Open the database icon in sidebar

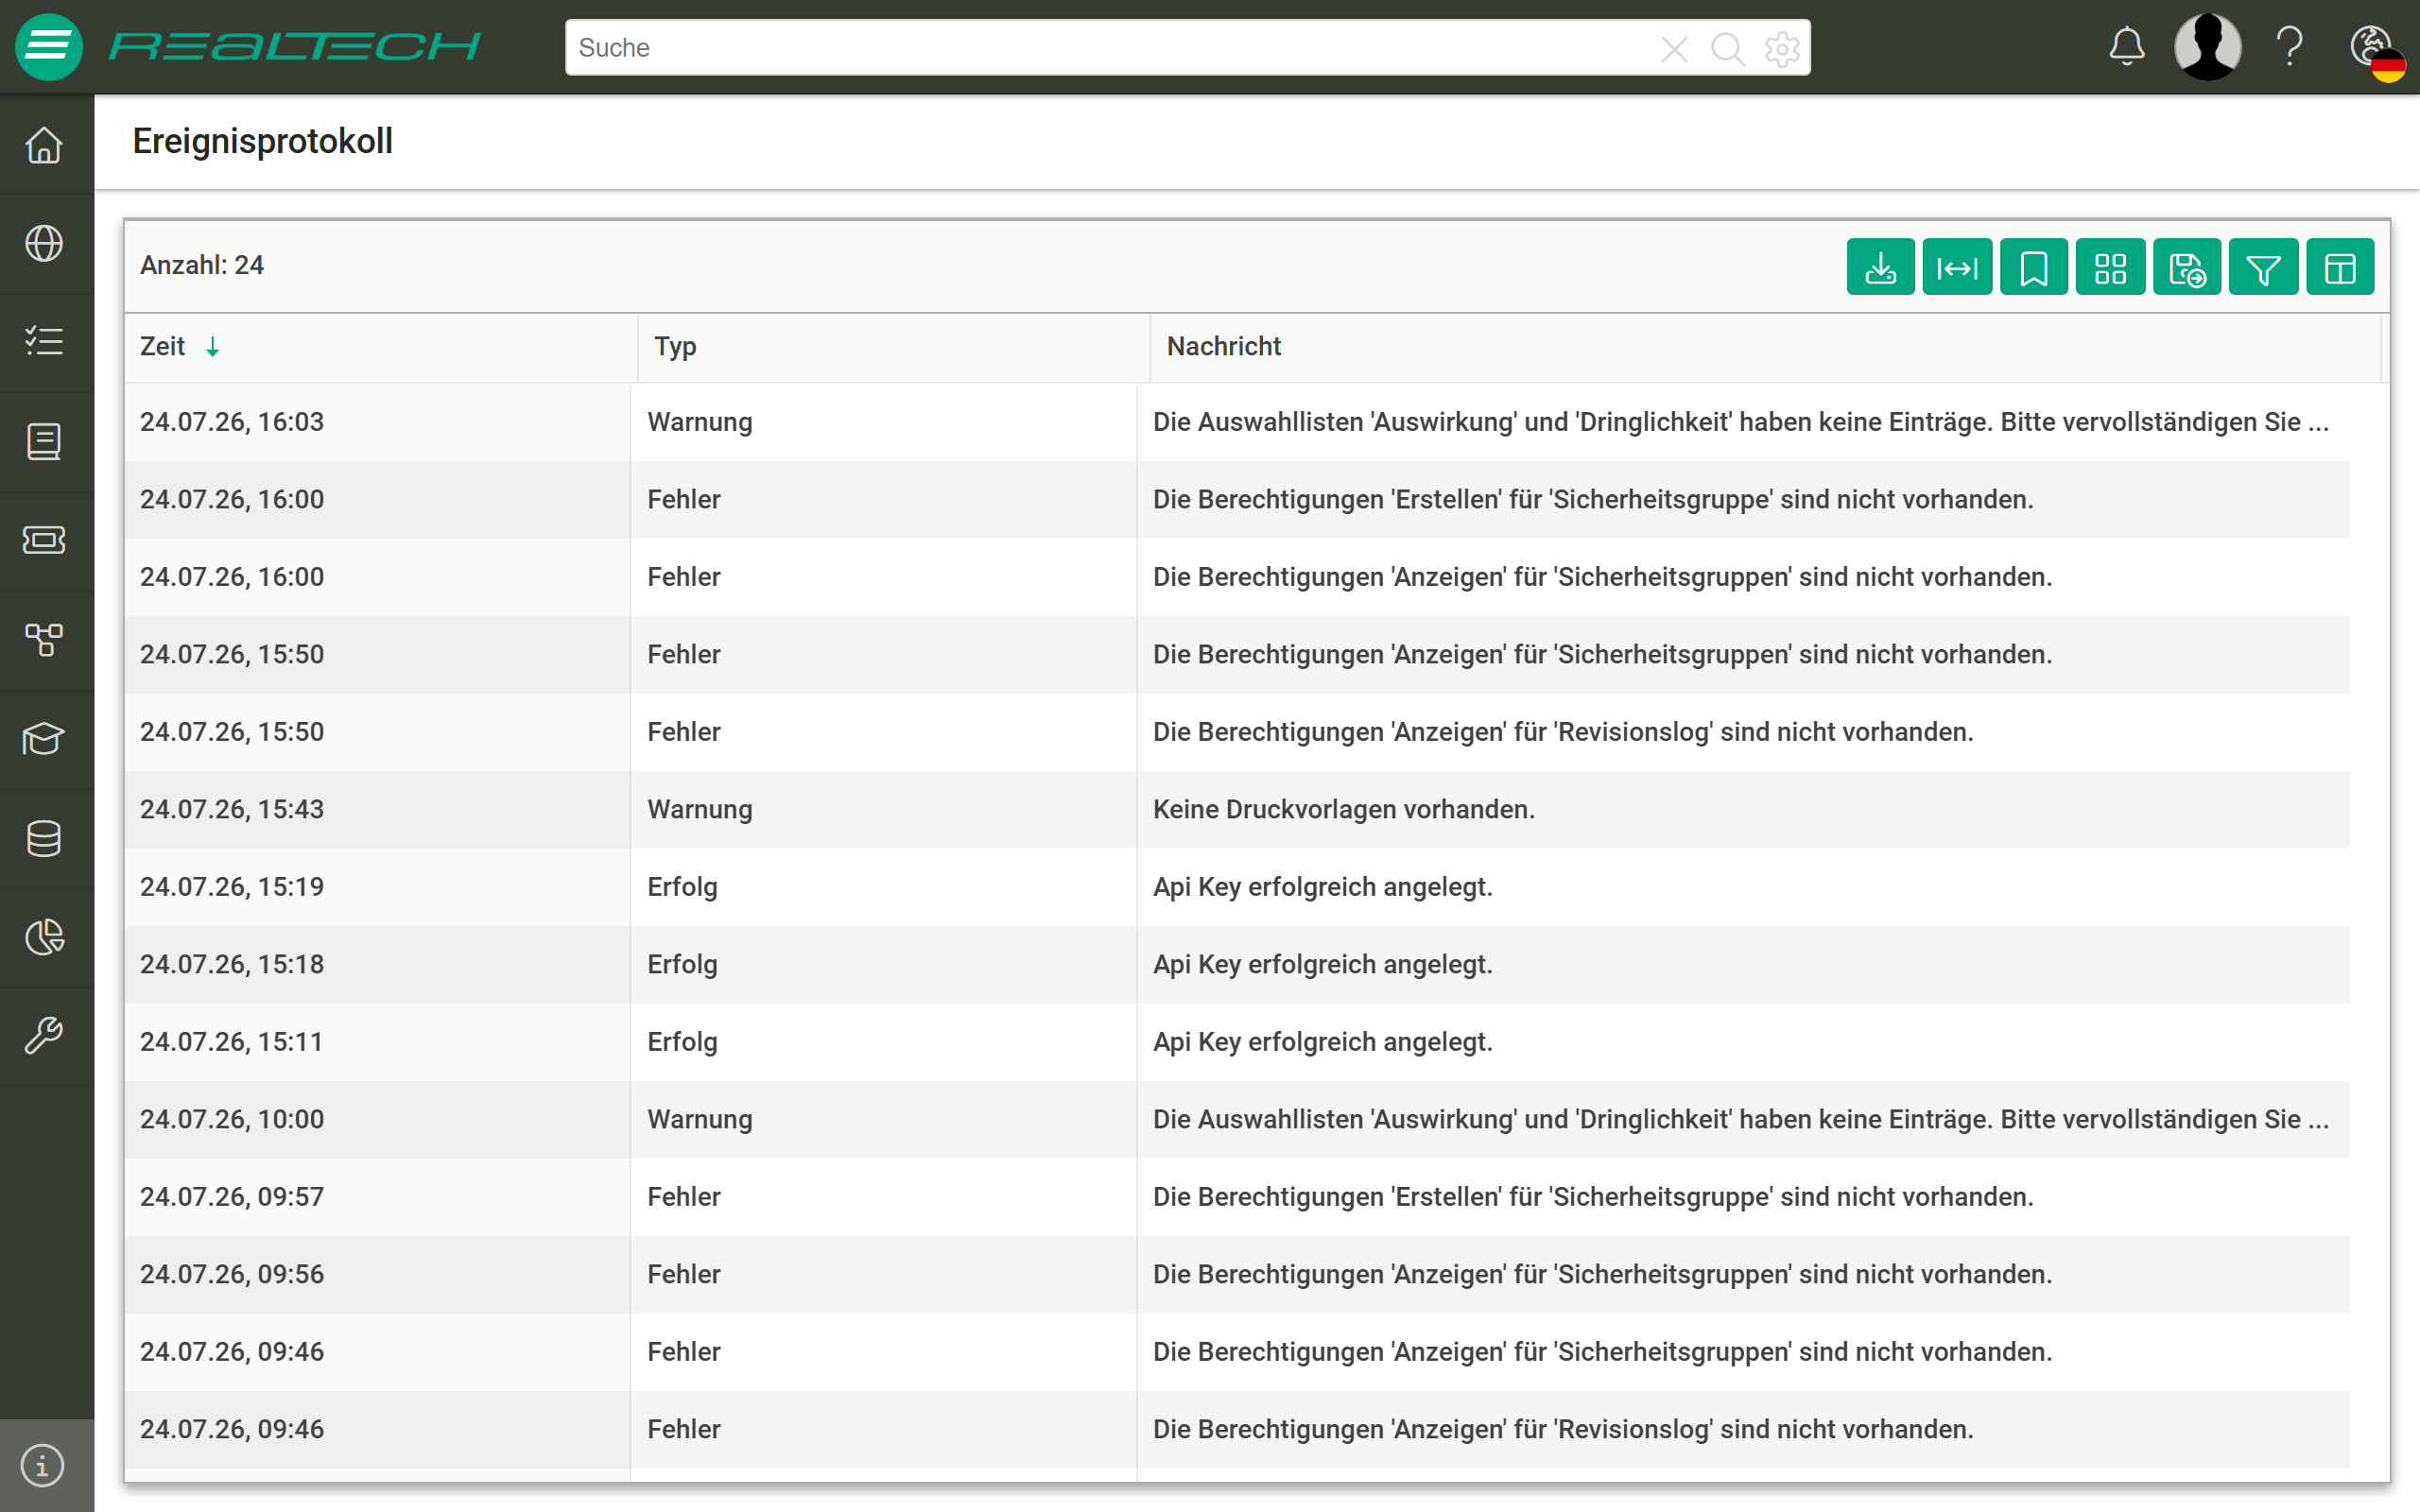tap(44, 838)
